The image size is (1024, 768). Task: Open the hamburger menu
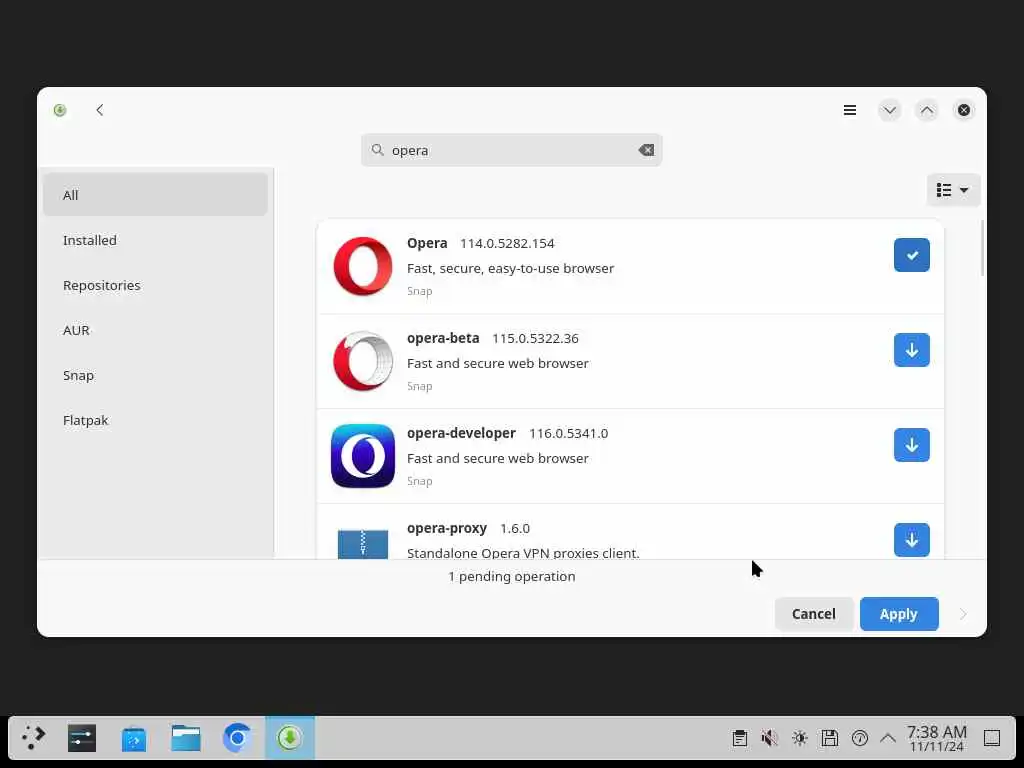click(x=850, y=110)
